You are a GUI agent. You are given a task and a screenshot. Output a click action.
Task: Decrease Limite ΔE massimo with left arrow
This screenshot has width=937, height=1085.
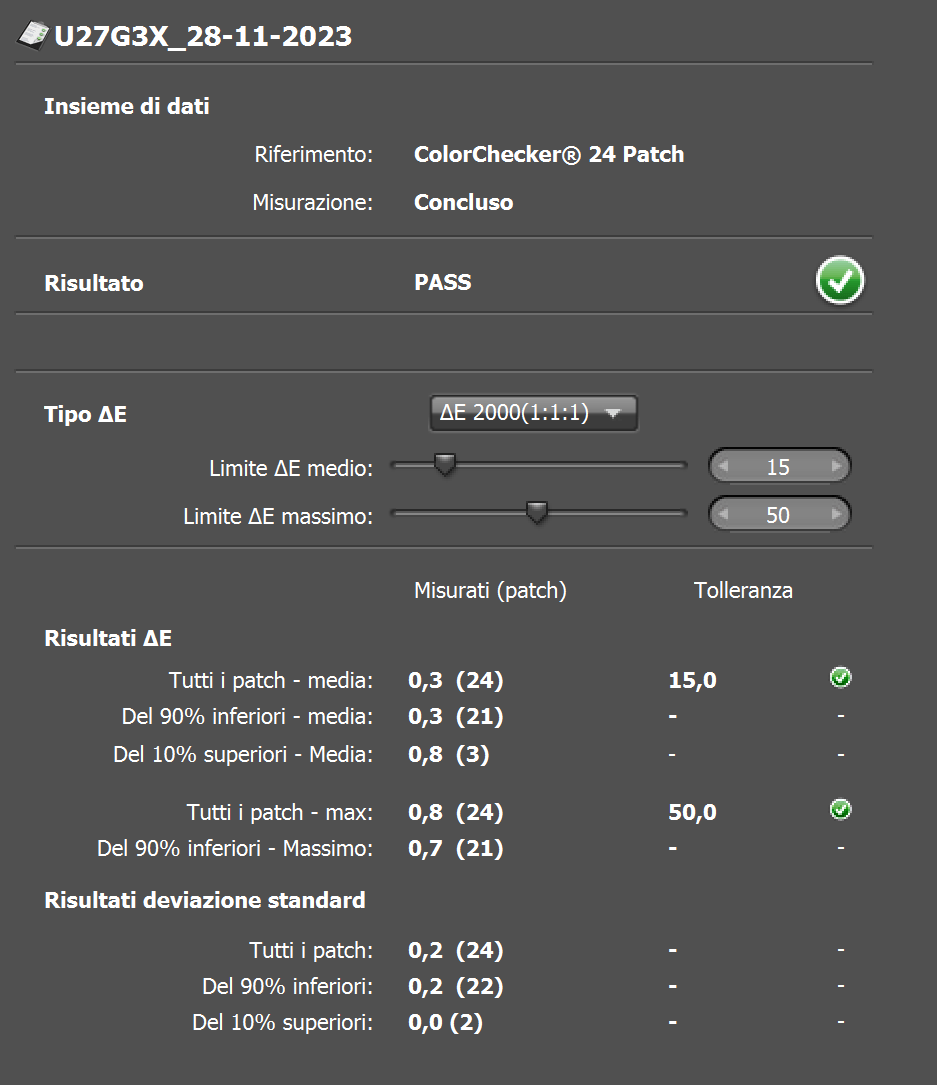point(723,514)
